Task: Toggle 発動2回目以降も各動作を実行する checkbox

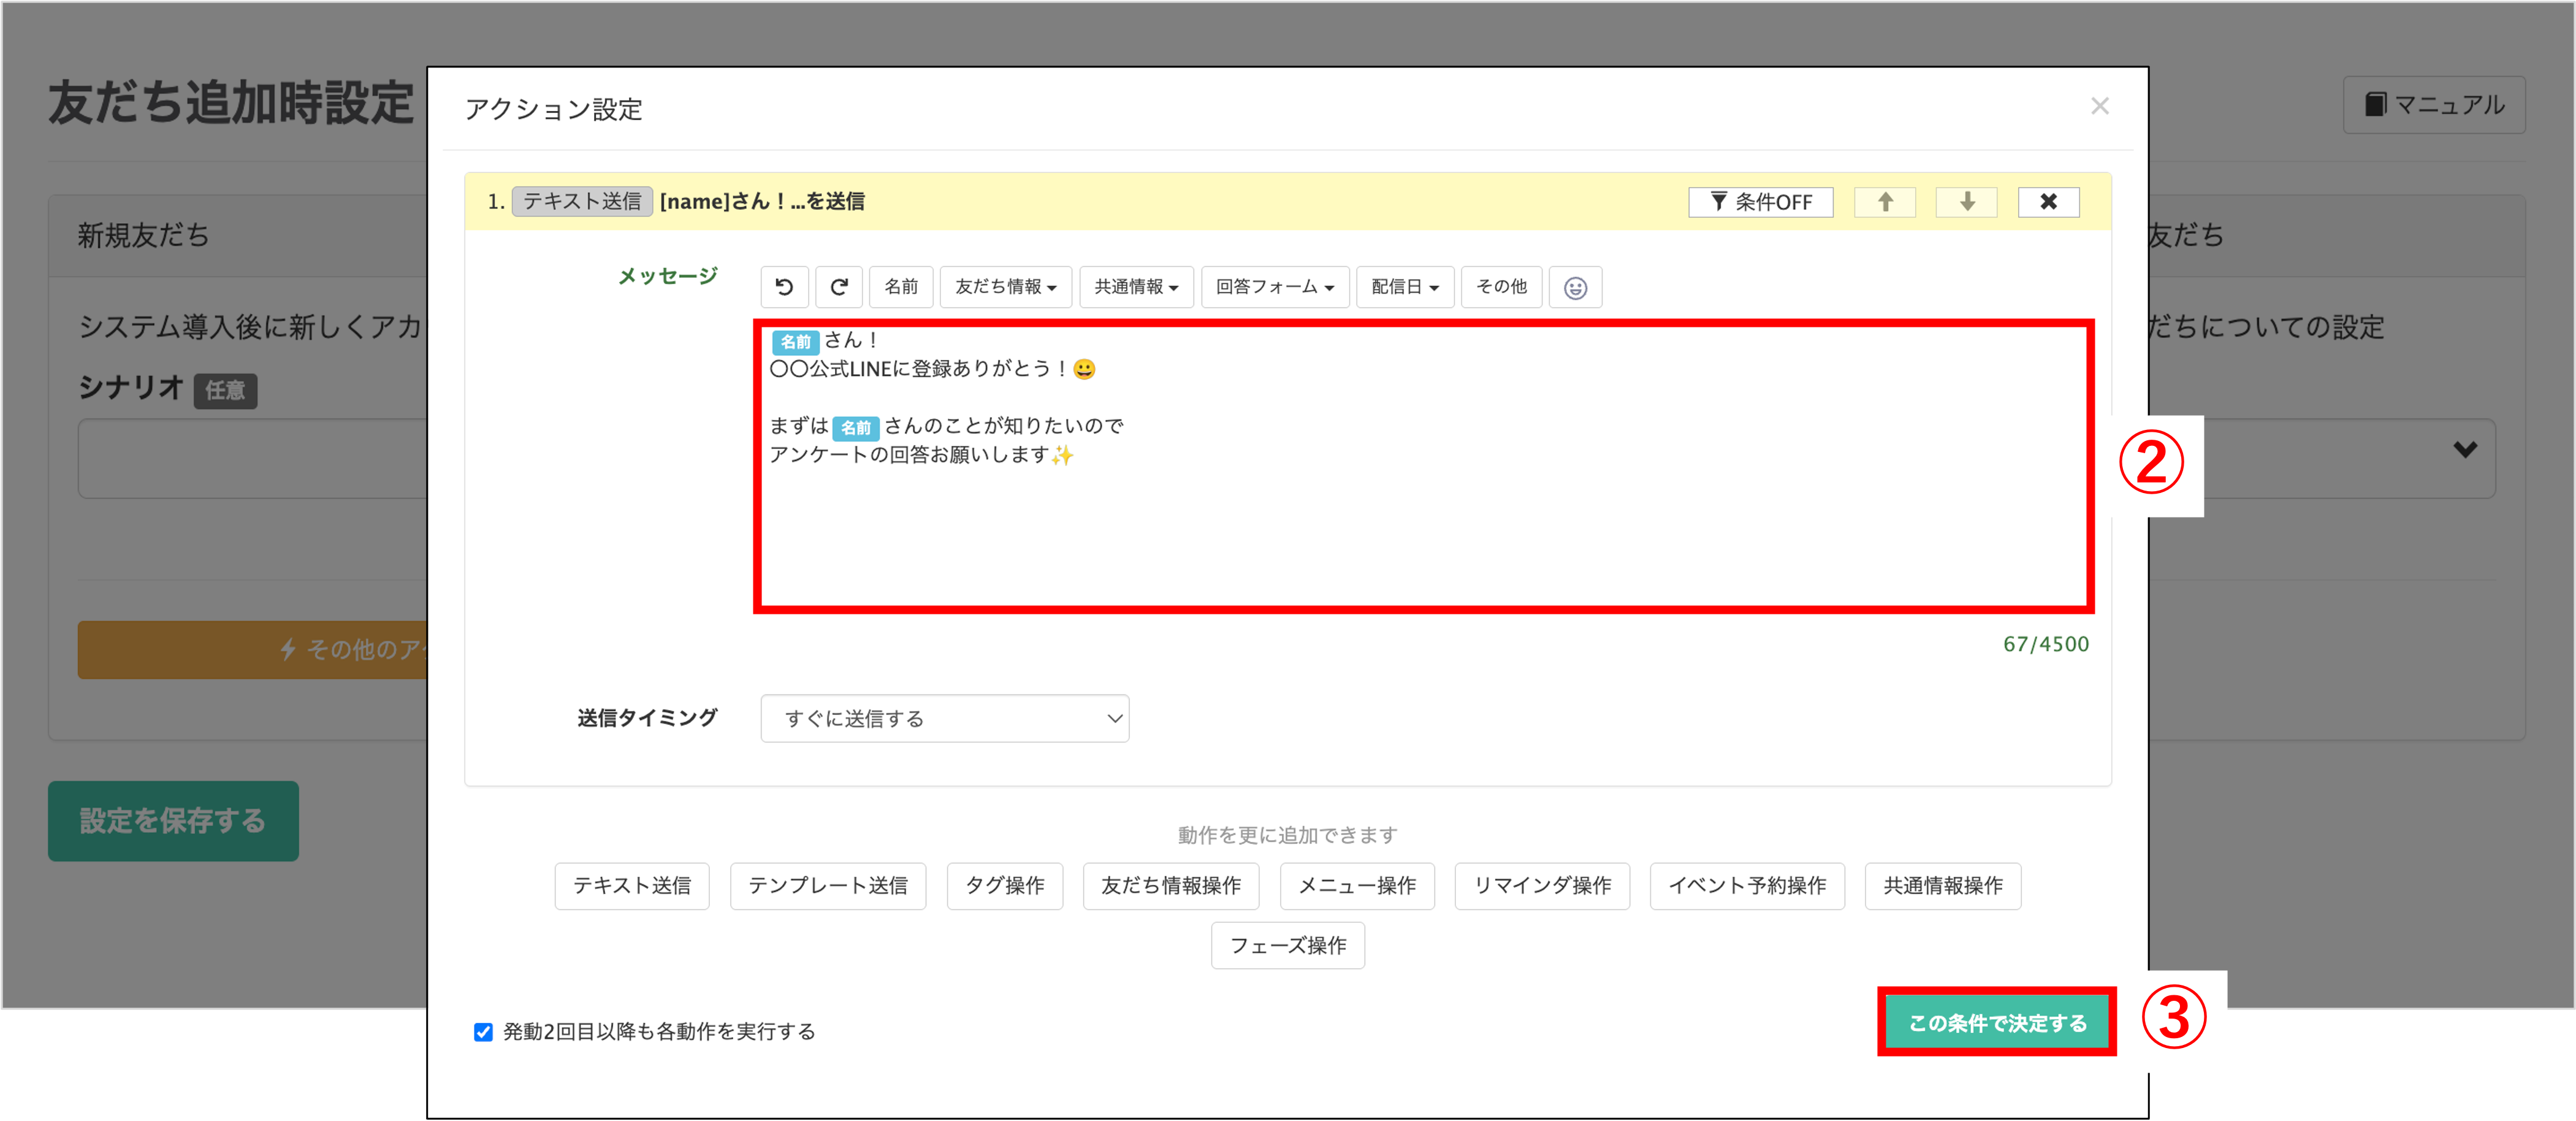Action: 483,1032
